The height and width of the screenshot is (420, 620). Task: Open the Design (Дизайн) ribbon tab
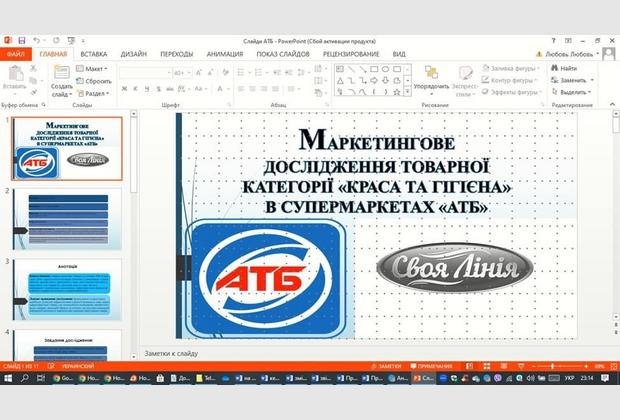coord(134,54)
